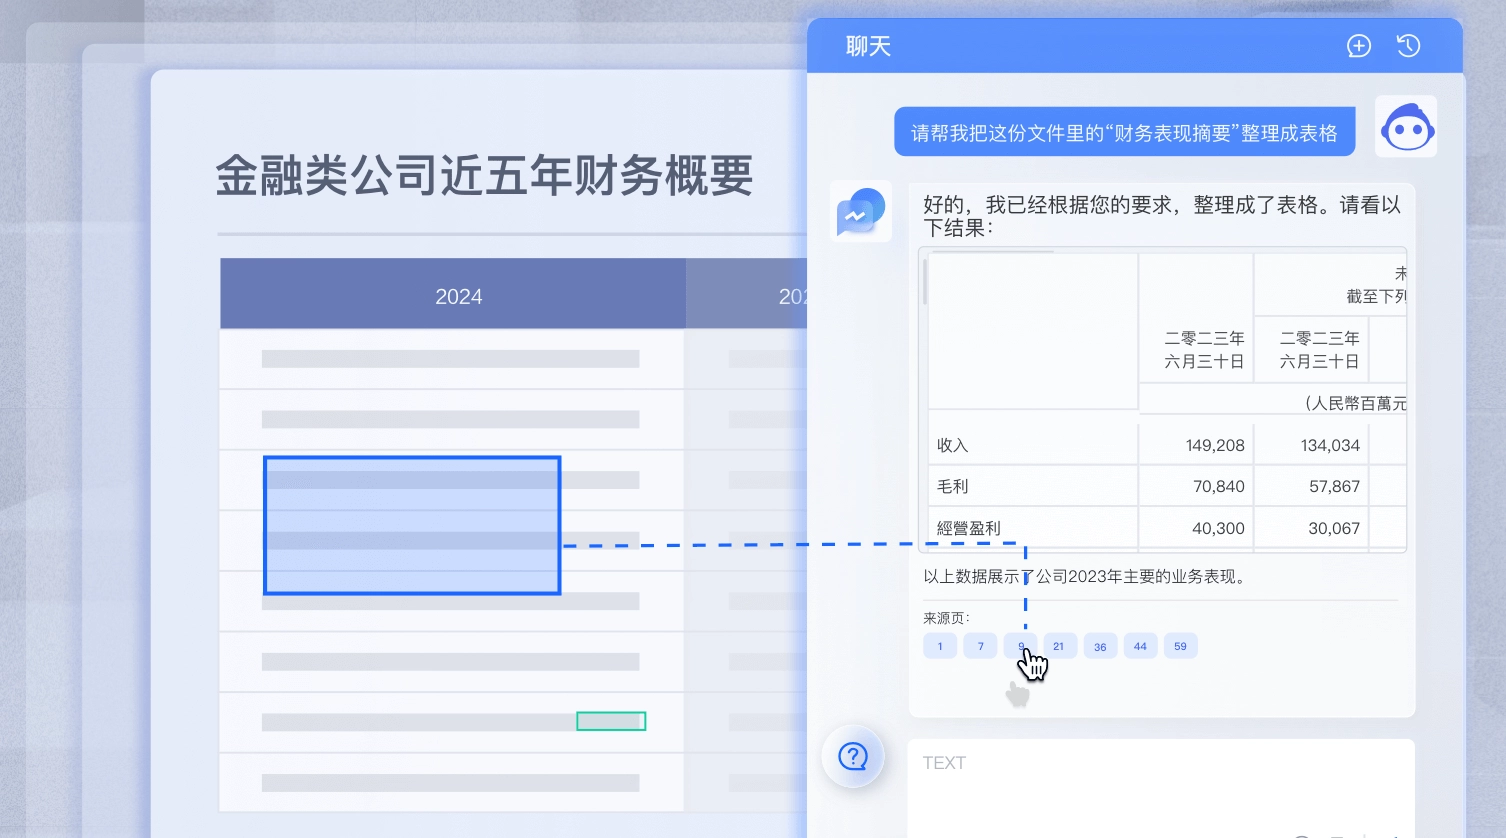Viewport: 1506px width, 838px height.
Task: Click the value 40,300
Action: point(1218,528)
